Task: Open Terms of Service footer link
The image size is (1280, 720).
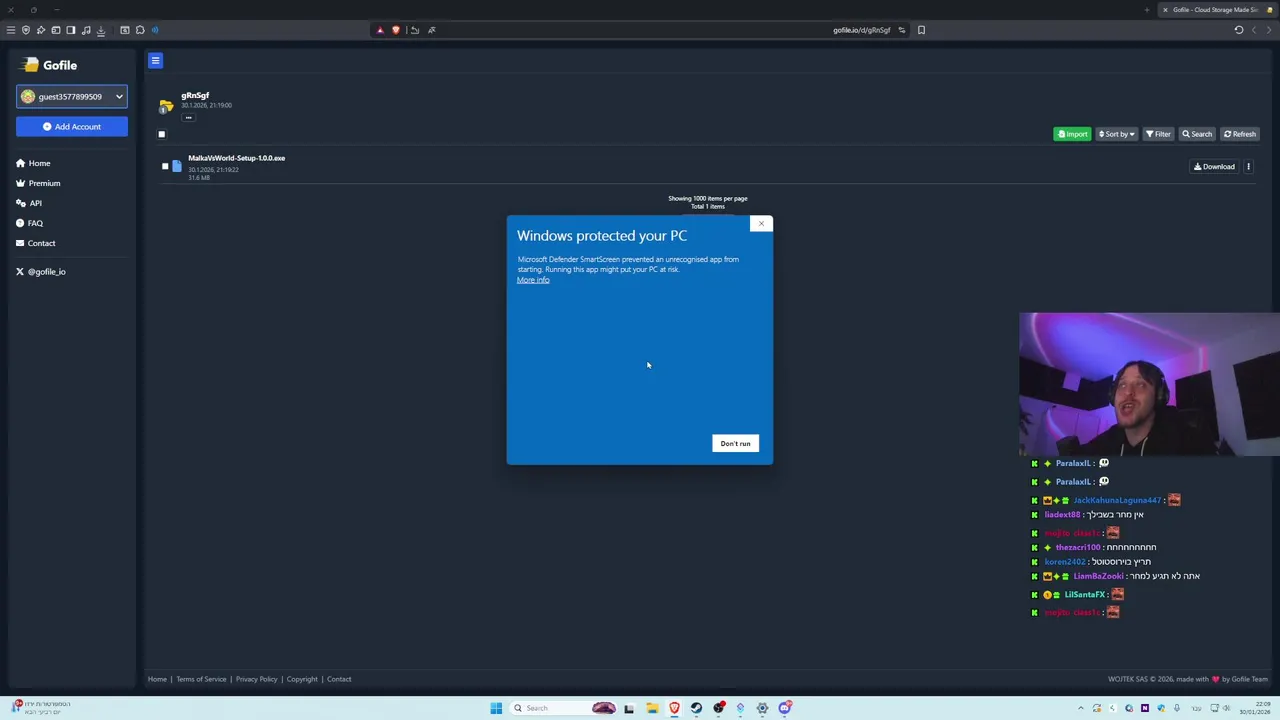Action: click(x=201, y=679)
